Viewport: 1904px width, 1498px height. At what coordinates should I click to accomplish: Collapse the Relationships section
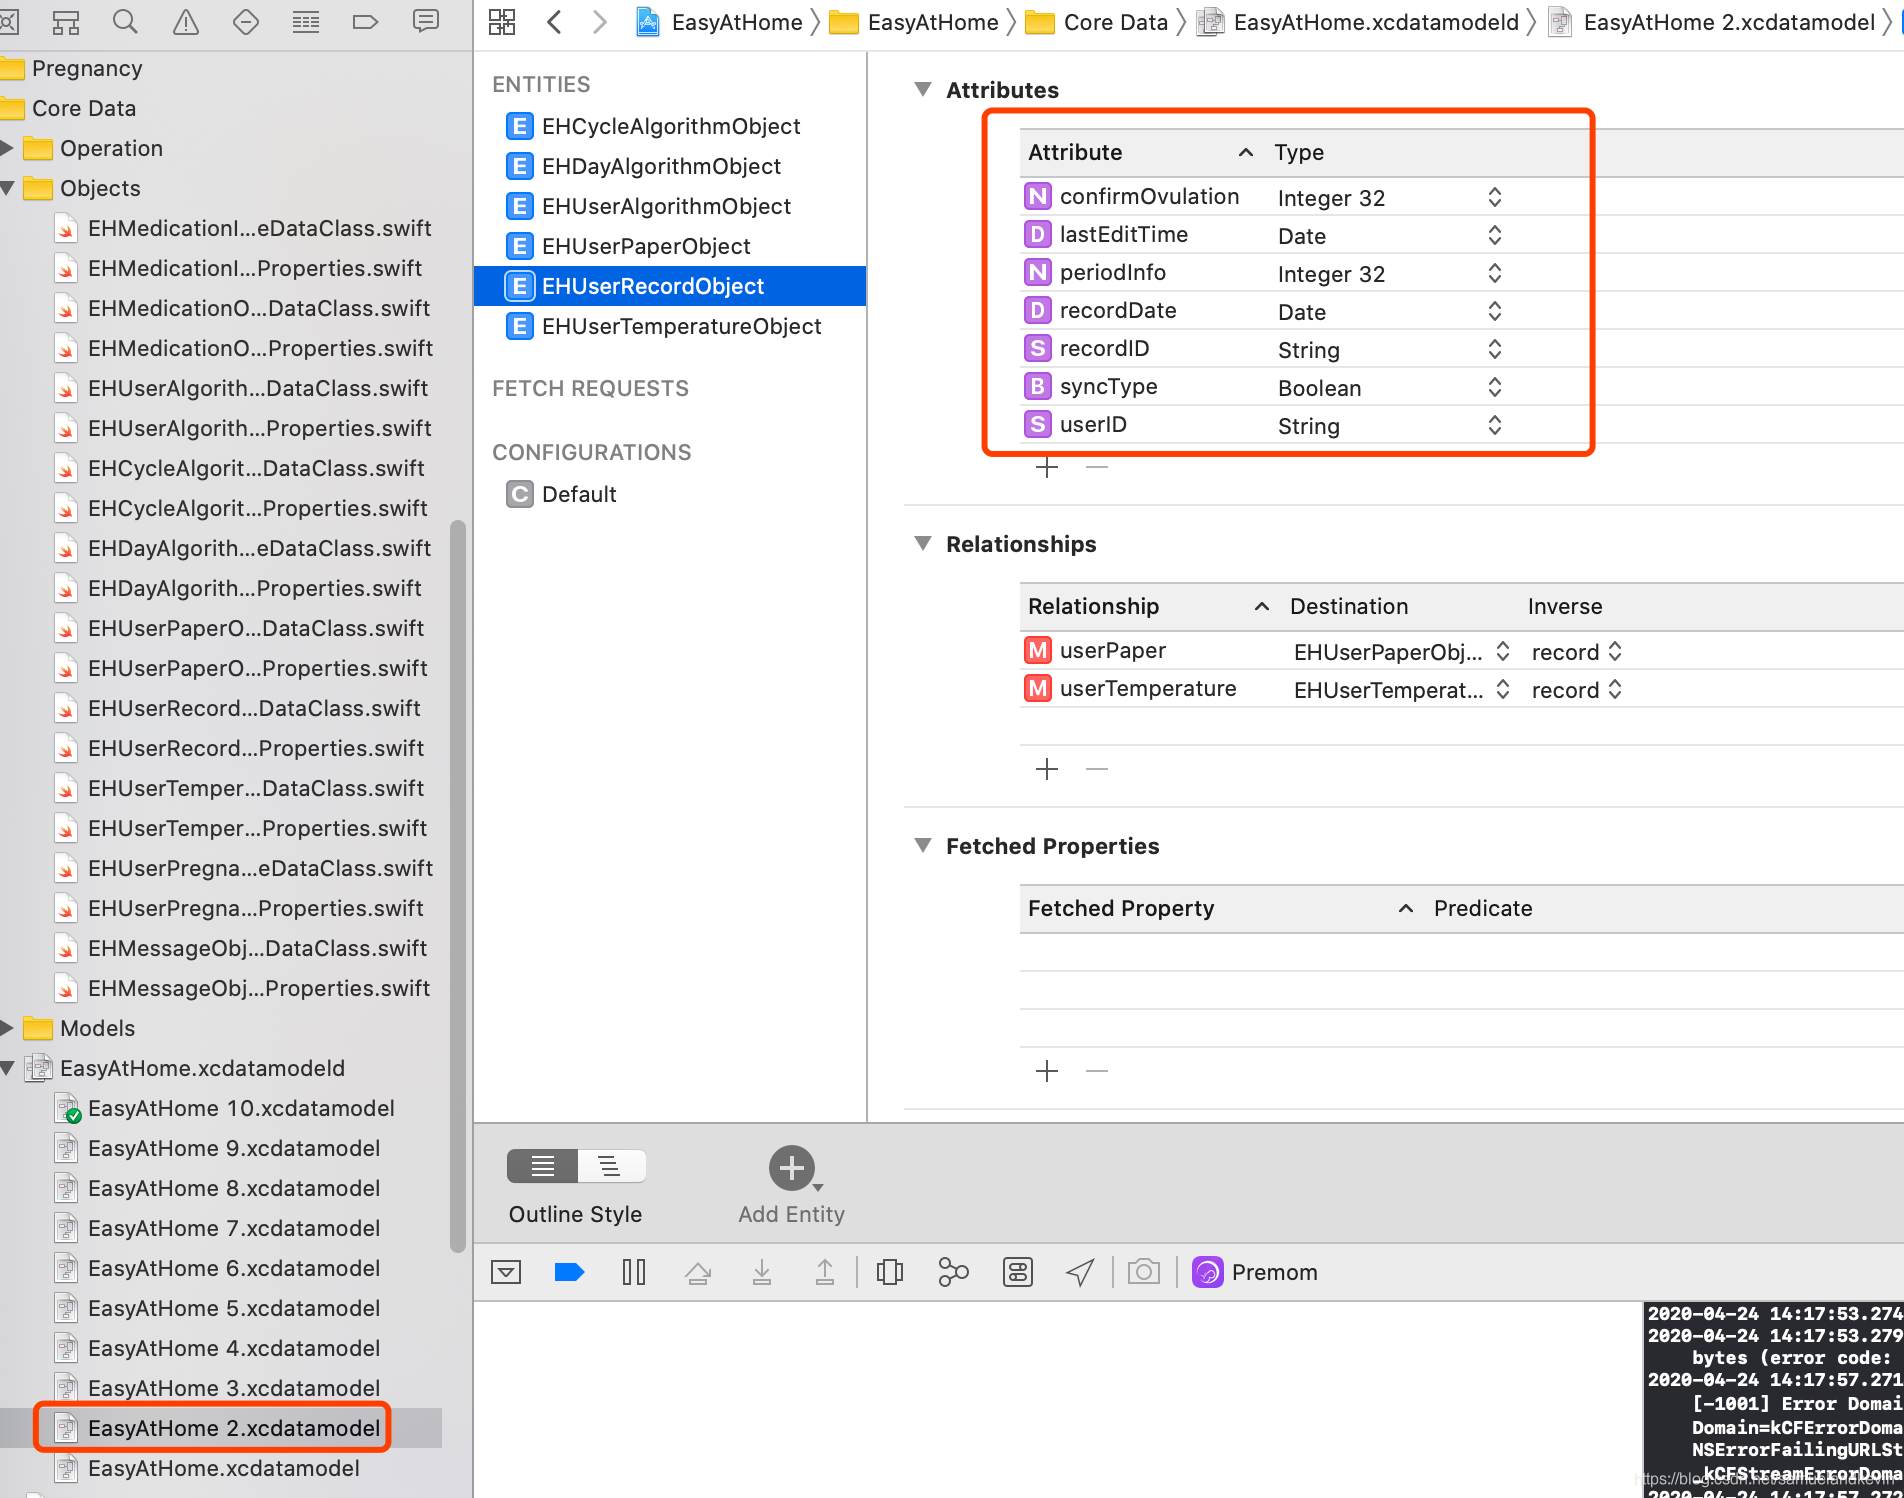923,544
